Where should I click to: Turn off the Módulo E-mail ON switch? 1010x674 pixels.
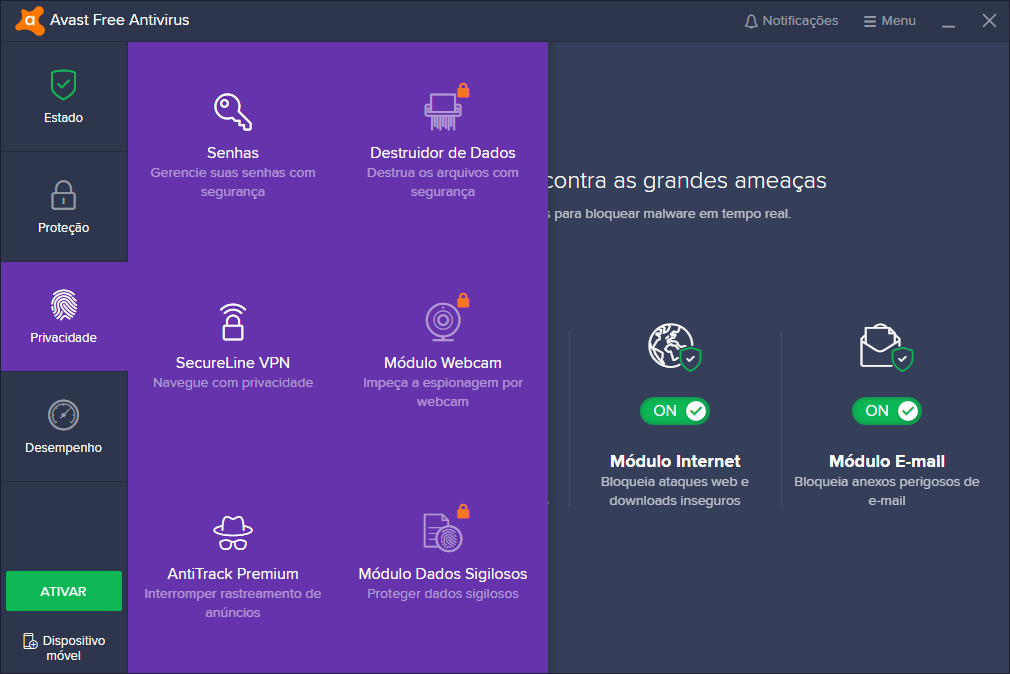tap(886, 410)
